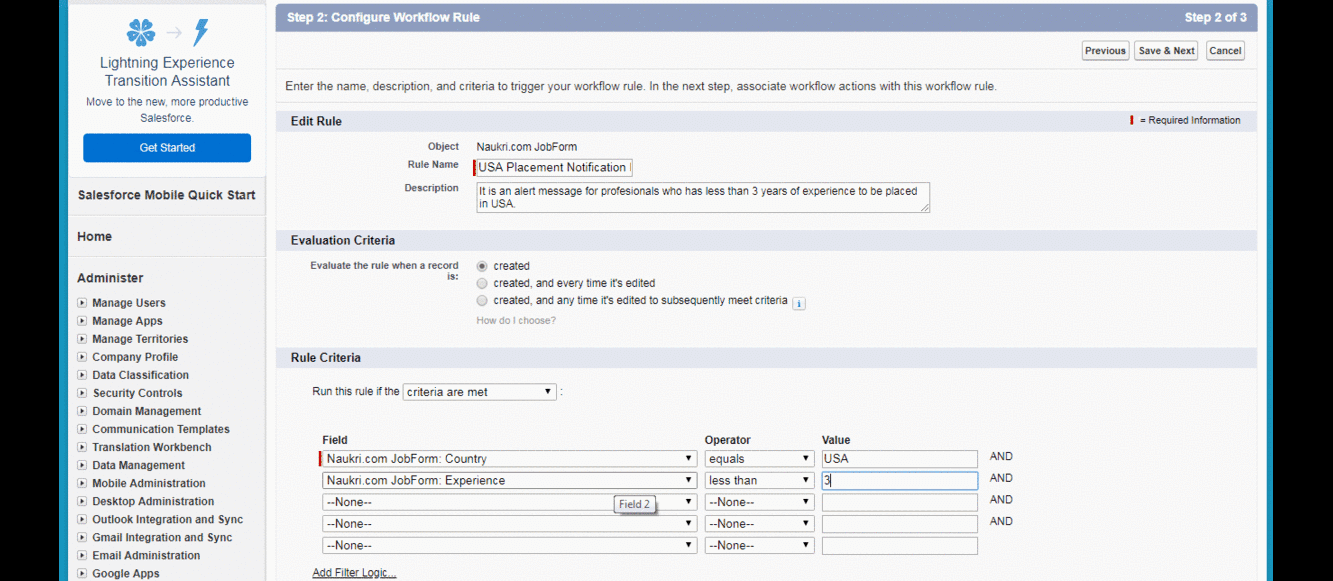
Task: Expand the Company Profile arrow icon
Action: 82,357
